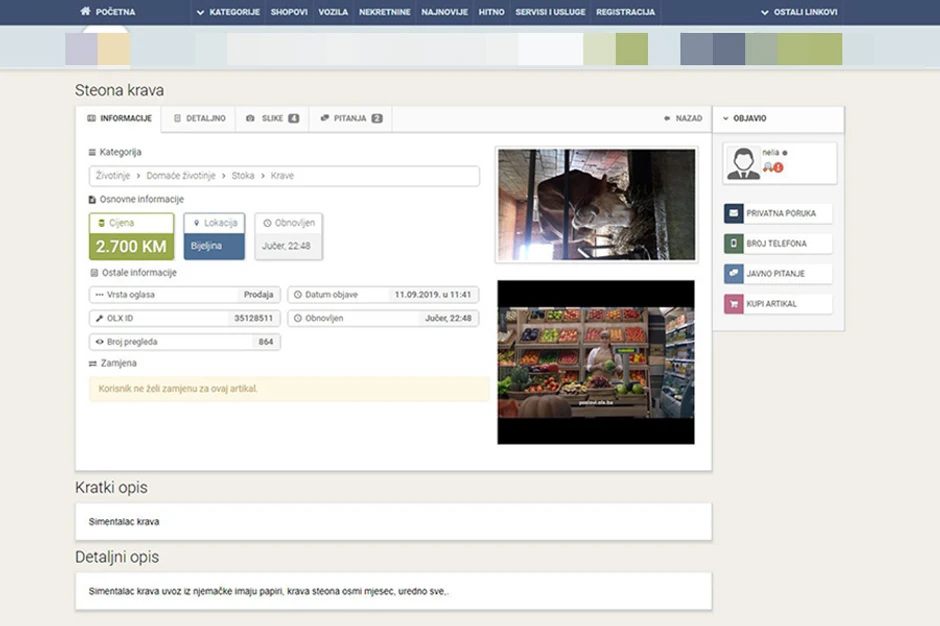Click the speech bubble icon for Javno pitanje

click(733, 273)
